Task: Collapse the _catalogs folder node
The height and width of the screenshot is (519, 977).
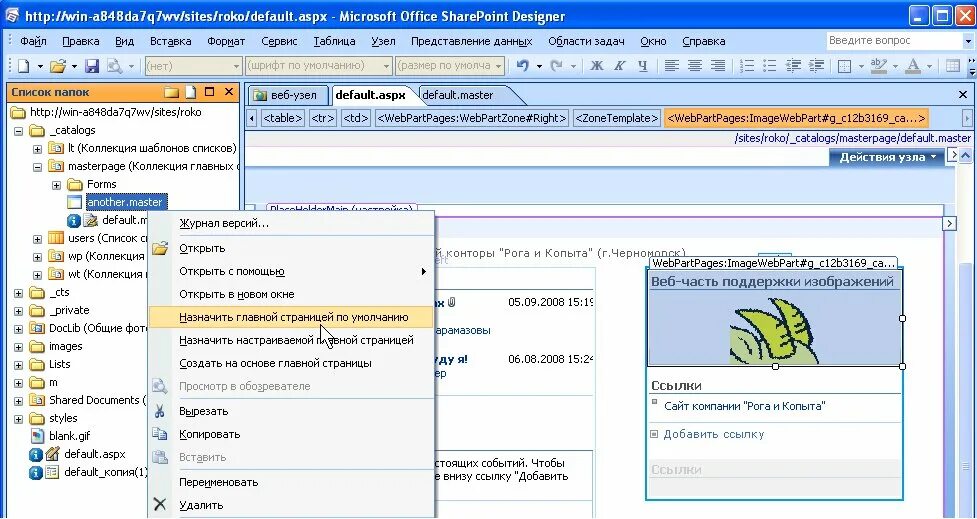Action: (18, 131)
